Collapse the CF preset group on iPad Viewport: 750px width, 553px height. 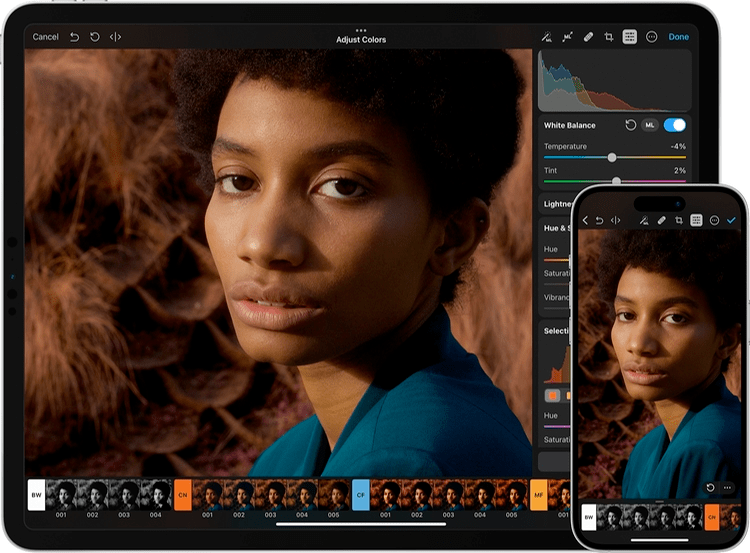pos(361,495)
